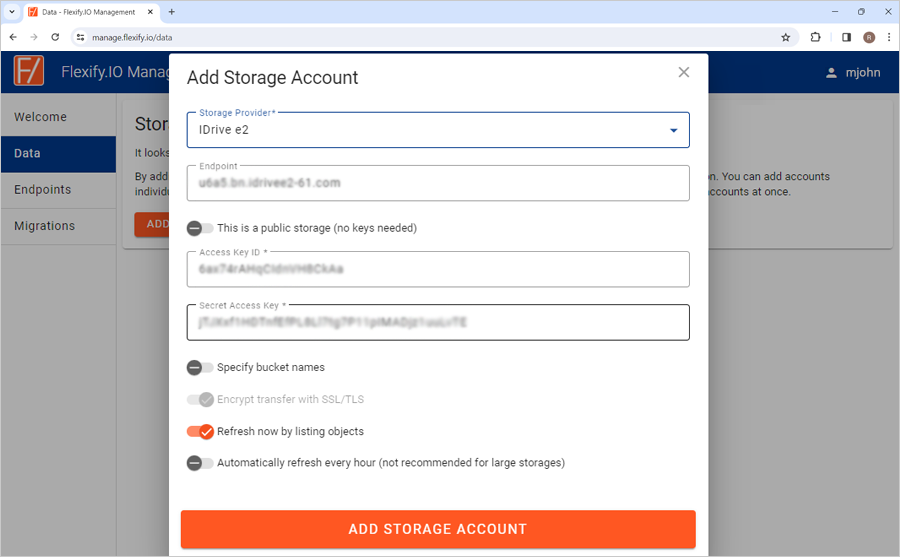Open the browser extensions puzzle icon
This screenshot has height=557, width=900.
tap(815, 37)
